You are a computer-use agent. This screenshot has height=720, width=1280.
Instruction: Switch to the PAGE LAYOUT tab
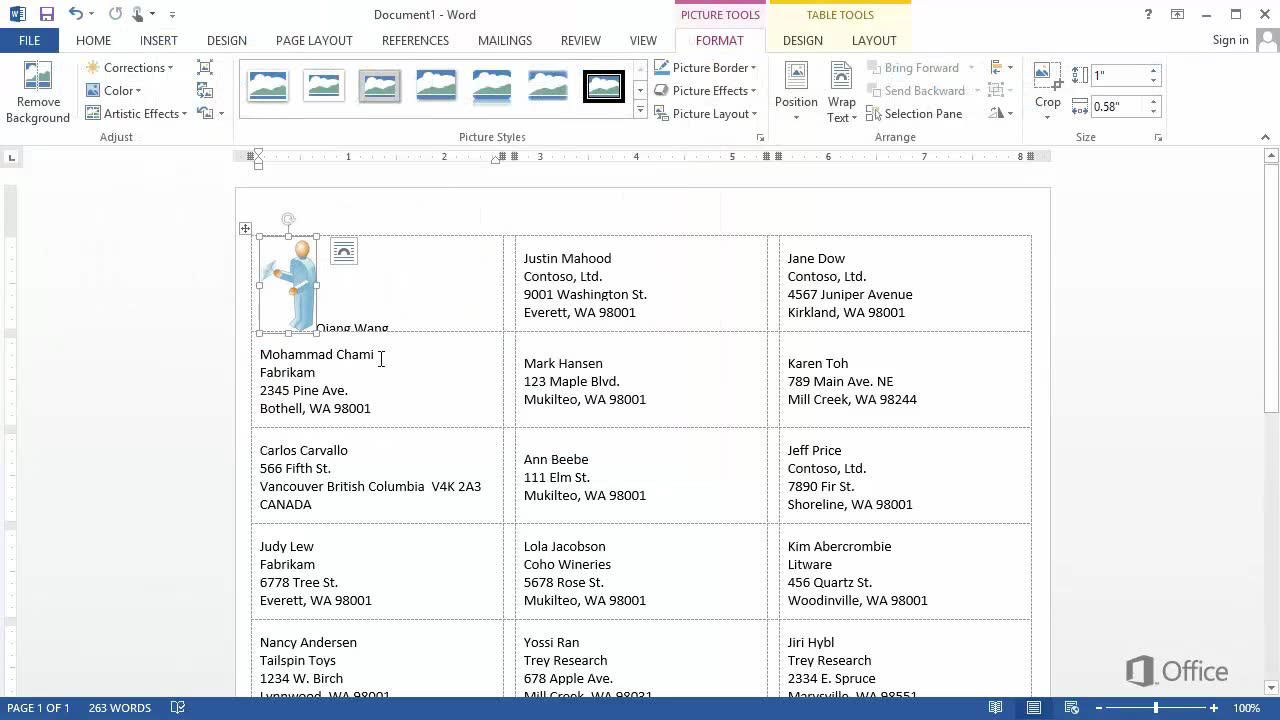pos(314,40)
